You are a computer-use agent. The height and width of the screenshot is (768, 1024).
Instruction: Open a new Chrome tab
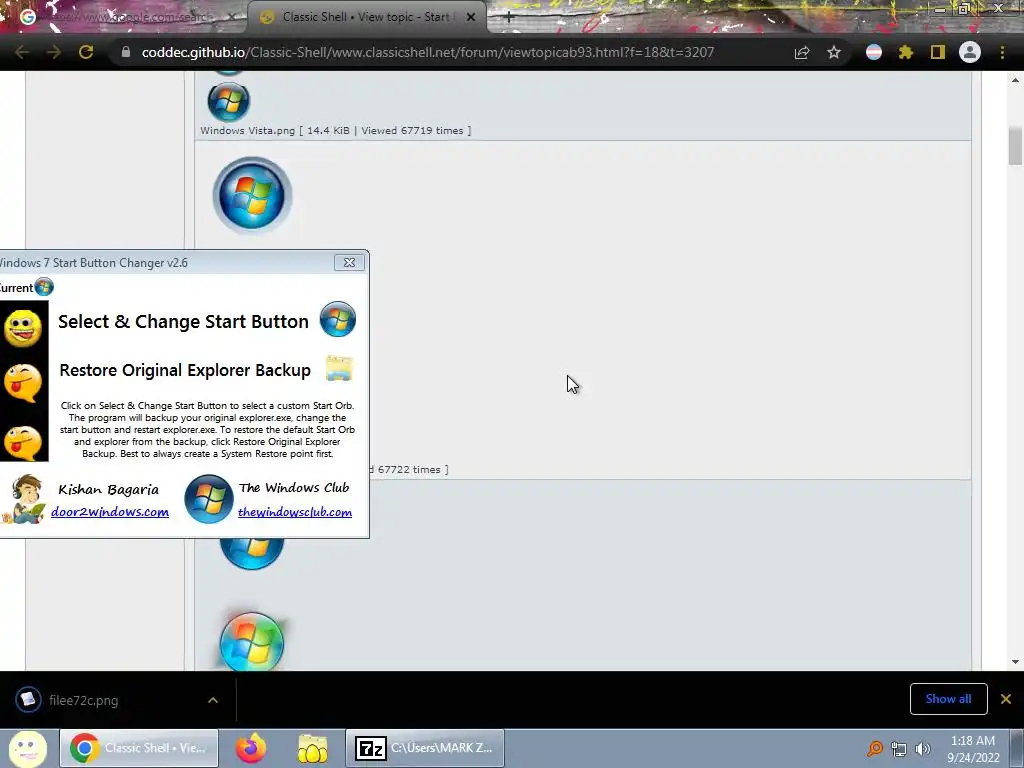509,18
